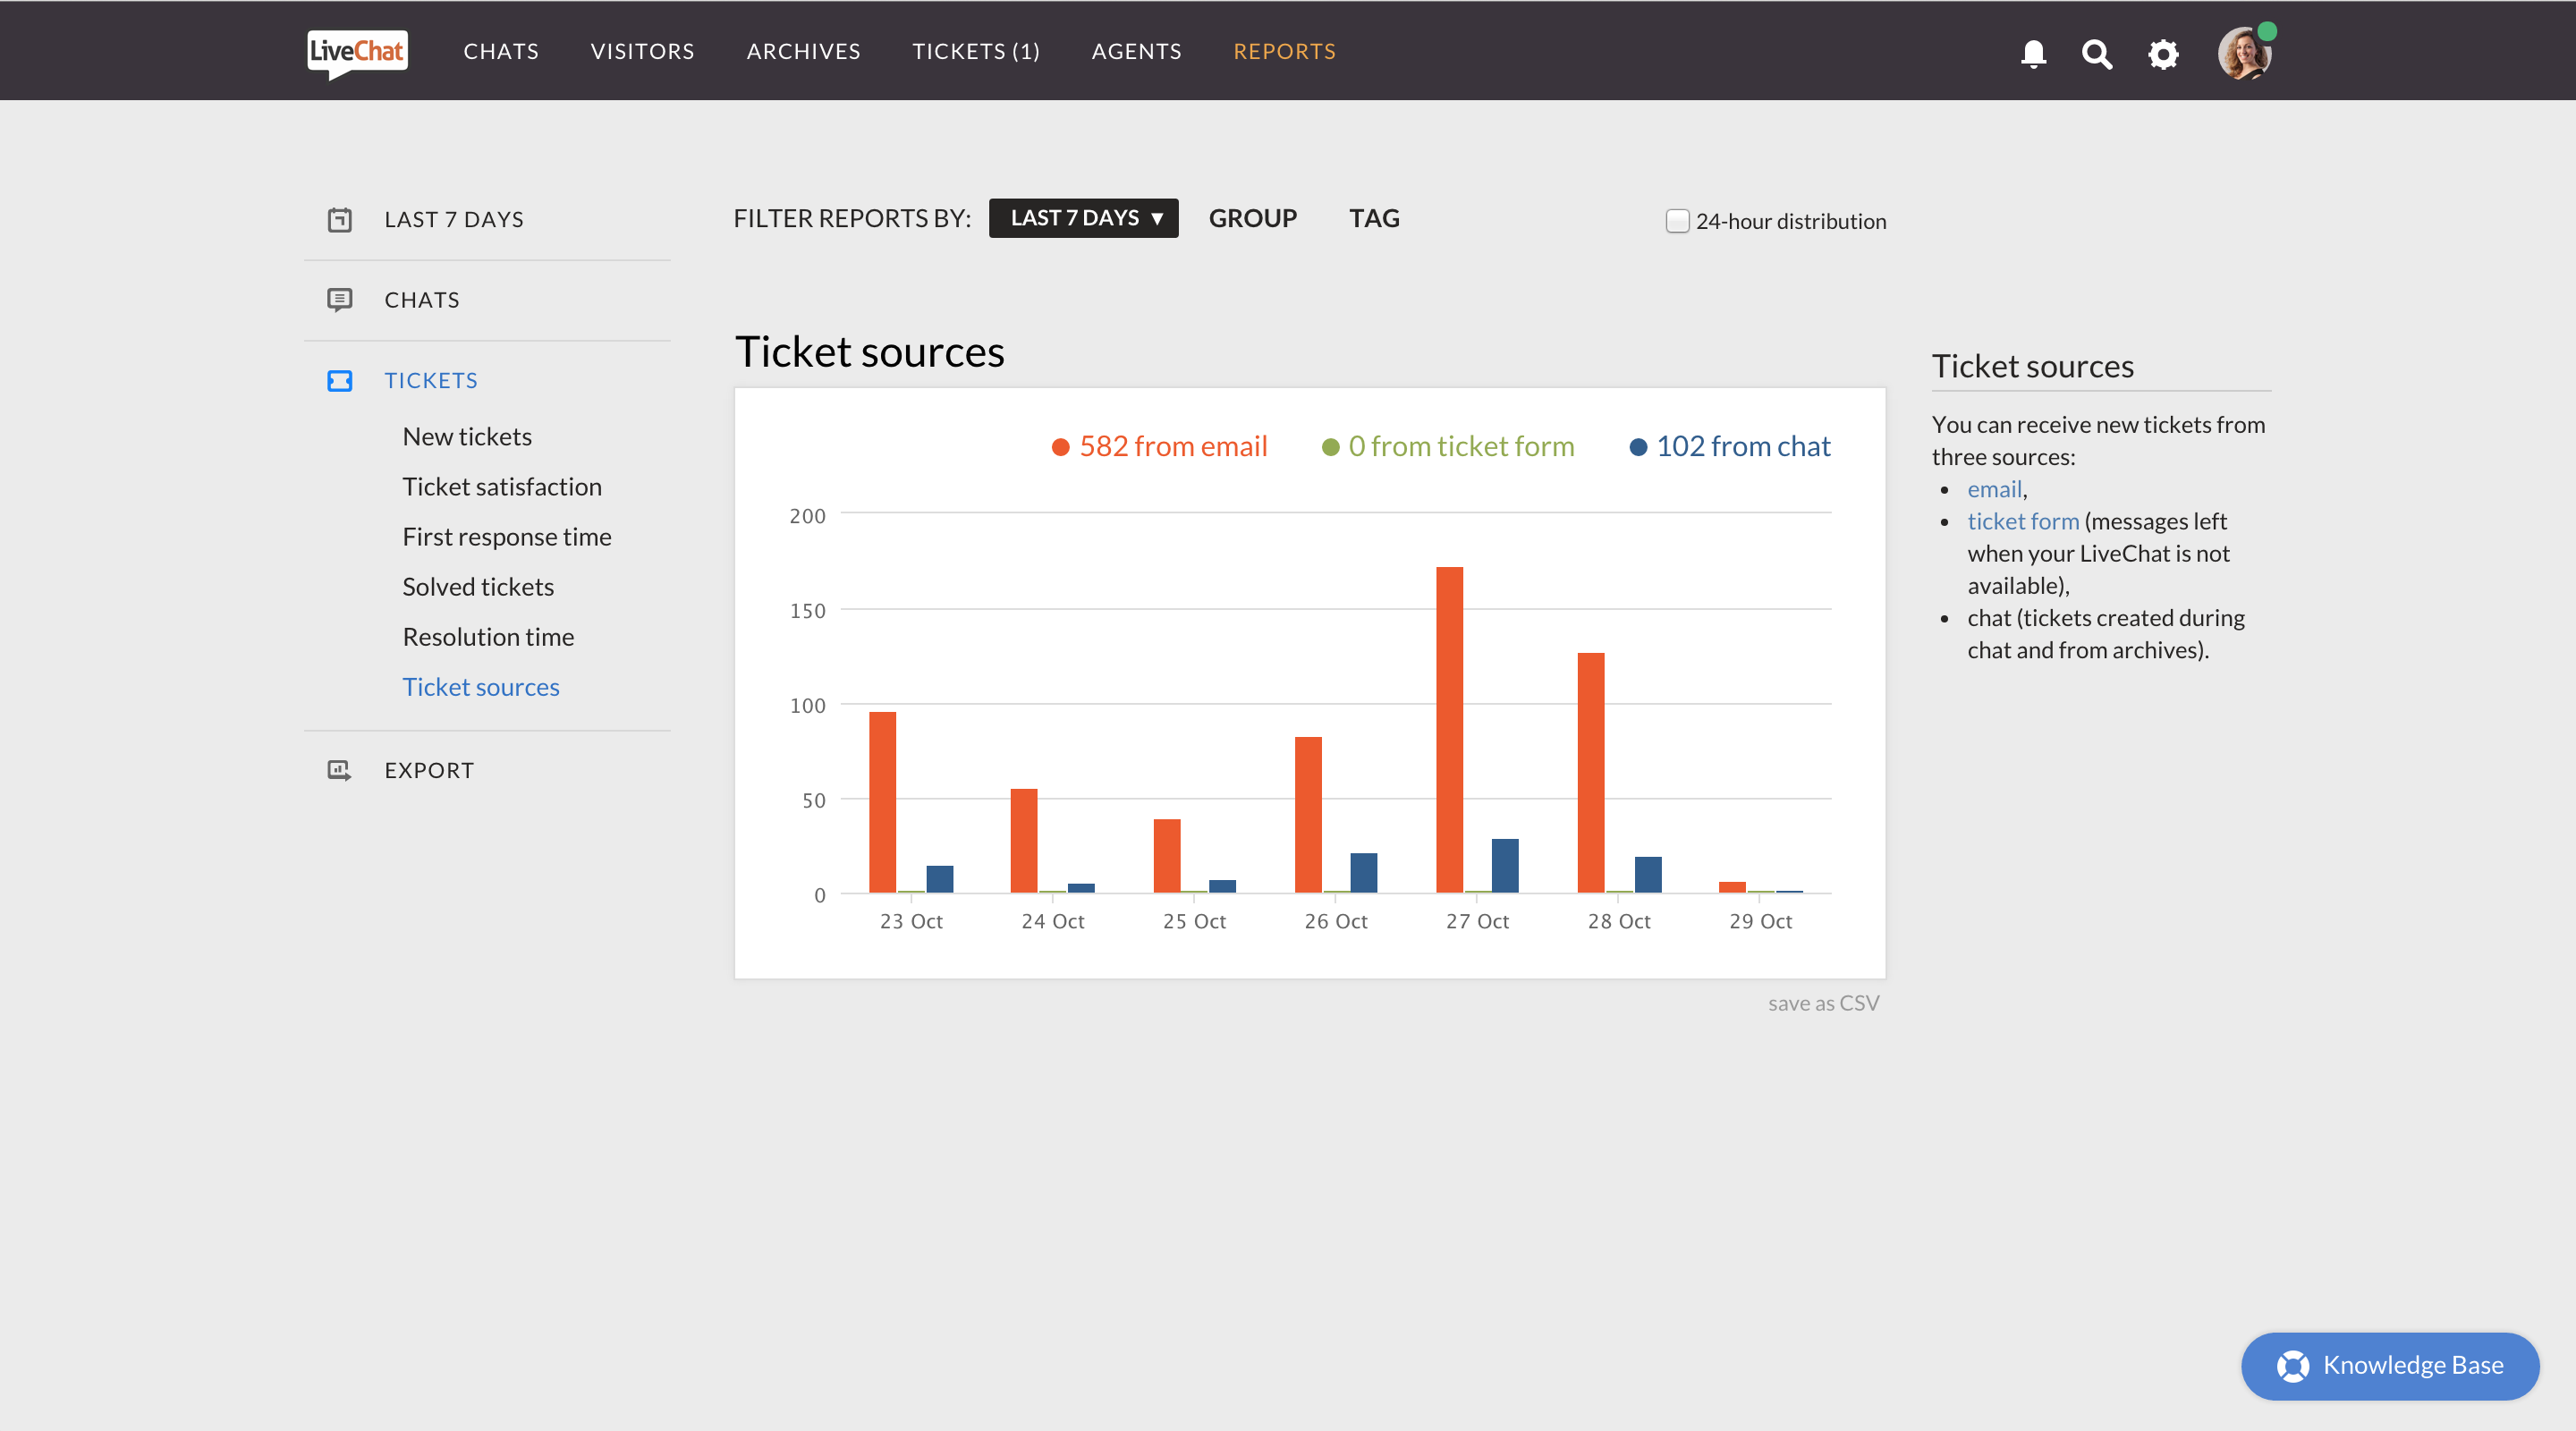Switch to the ARCHIVES tab
This screenshot has width=2576, height=1431.
pos(803,51)
